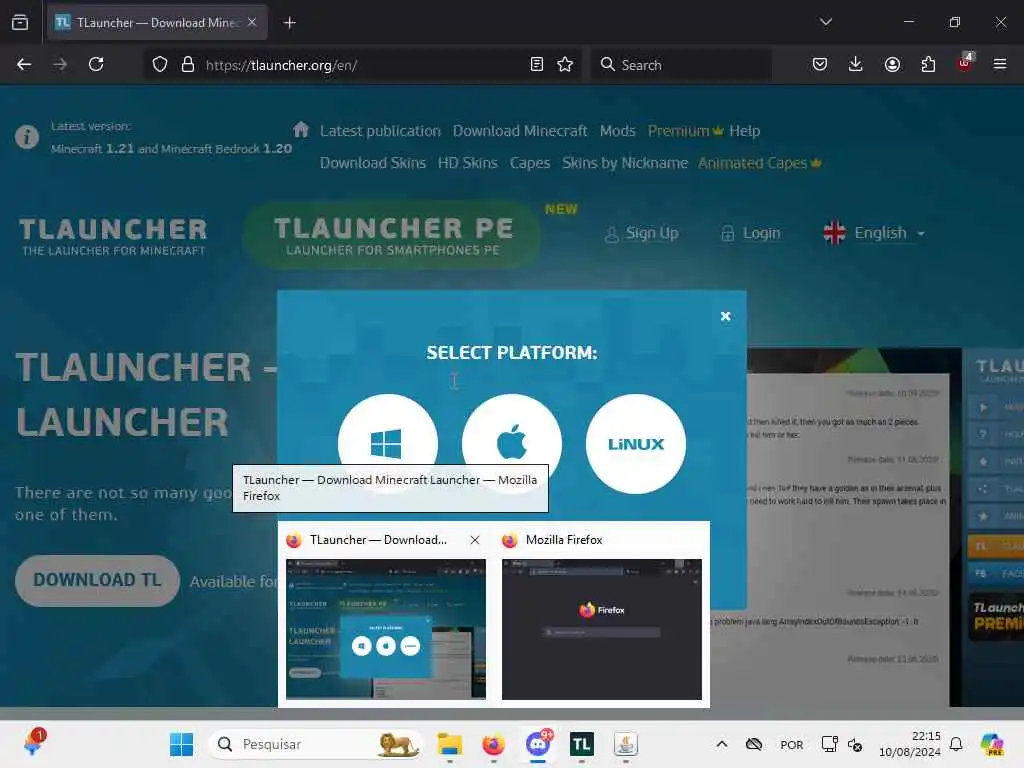Switch to TLauncher browser tab
1024x768 pixels.
(x=158, y=22)
